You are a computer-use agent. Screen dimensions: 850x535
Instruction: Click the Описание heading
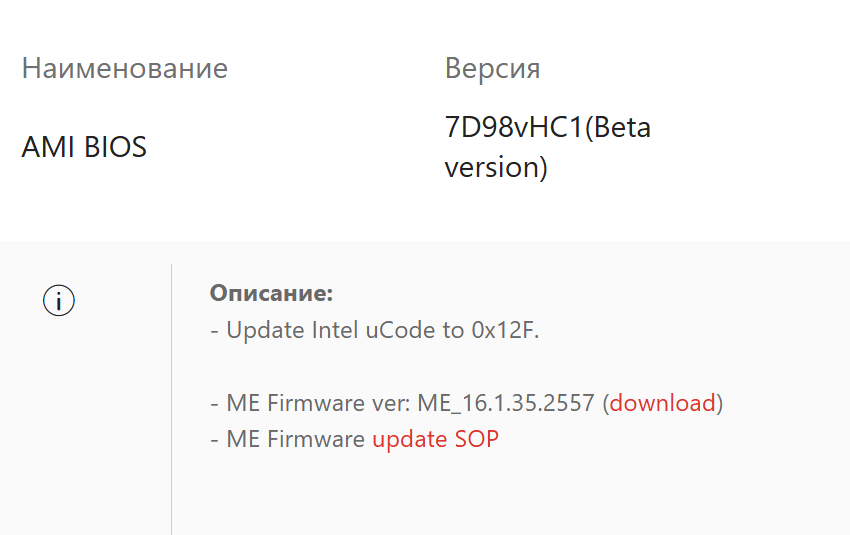[x=271, y=293]
